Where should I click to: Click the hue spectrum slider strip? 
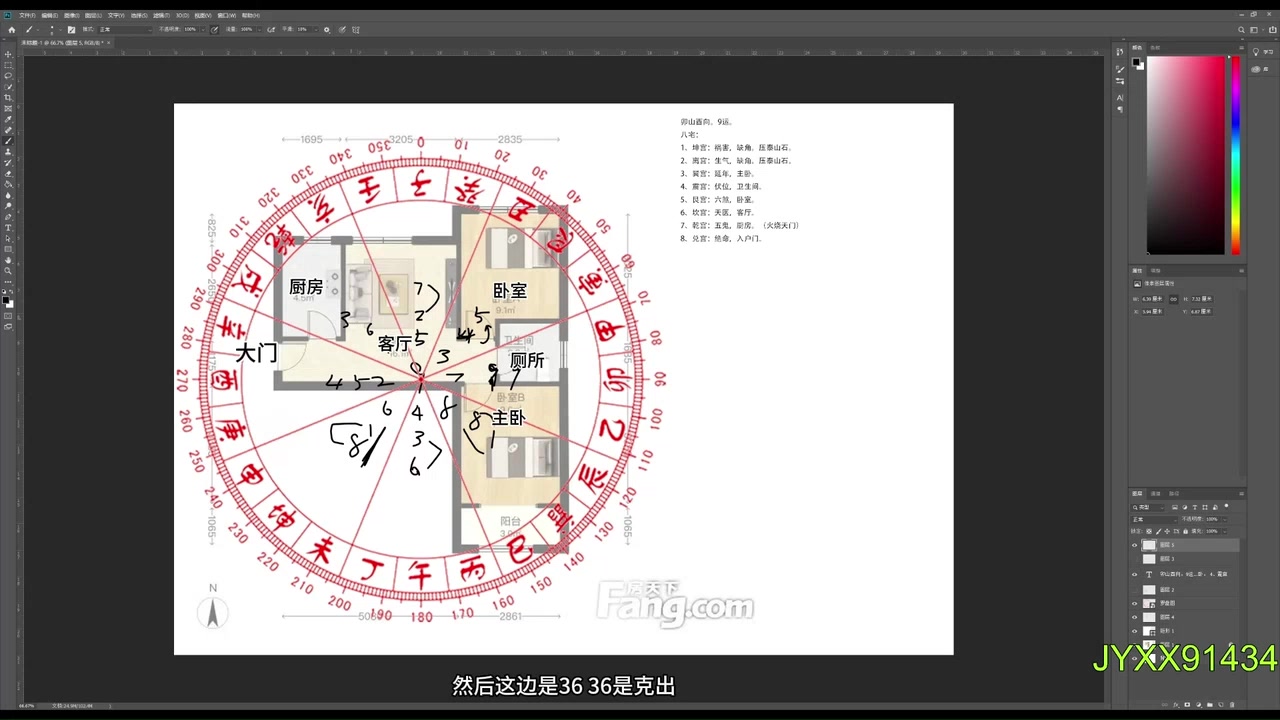point(1236,155)
